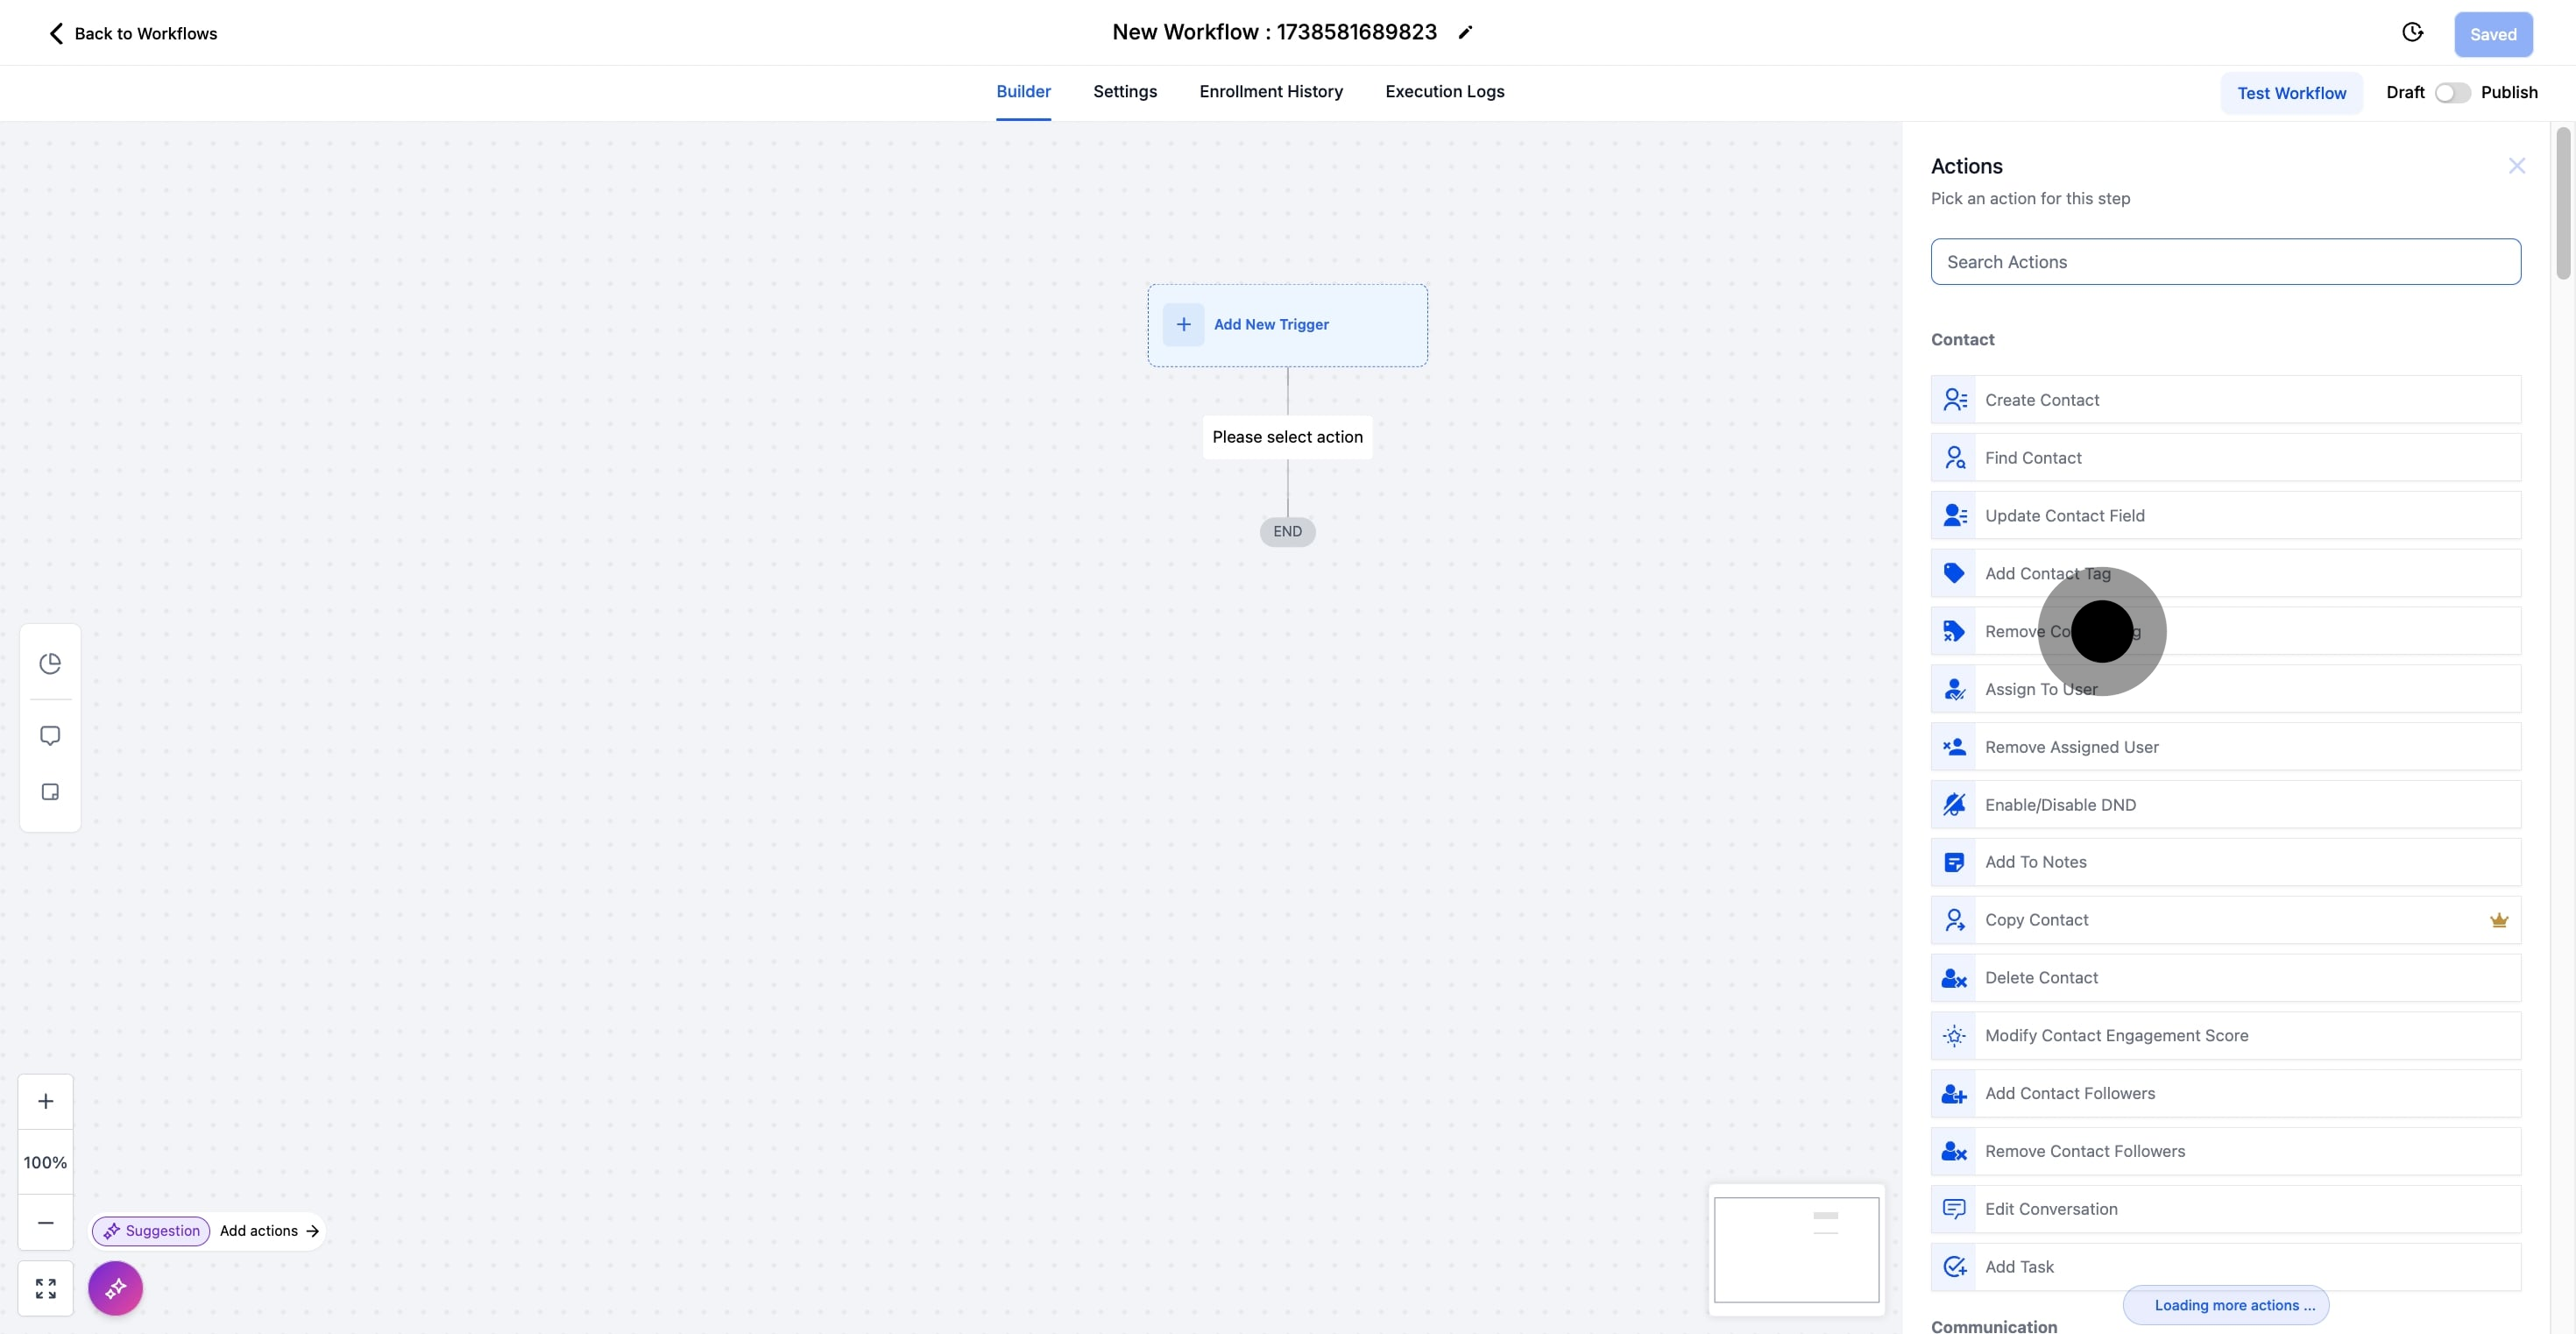Open the Execution Logs tab
Viewport: 2576px width, 1334px height.
coord(1444,92)
